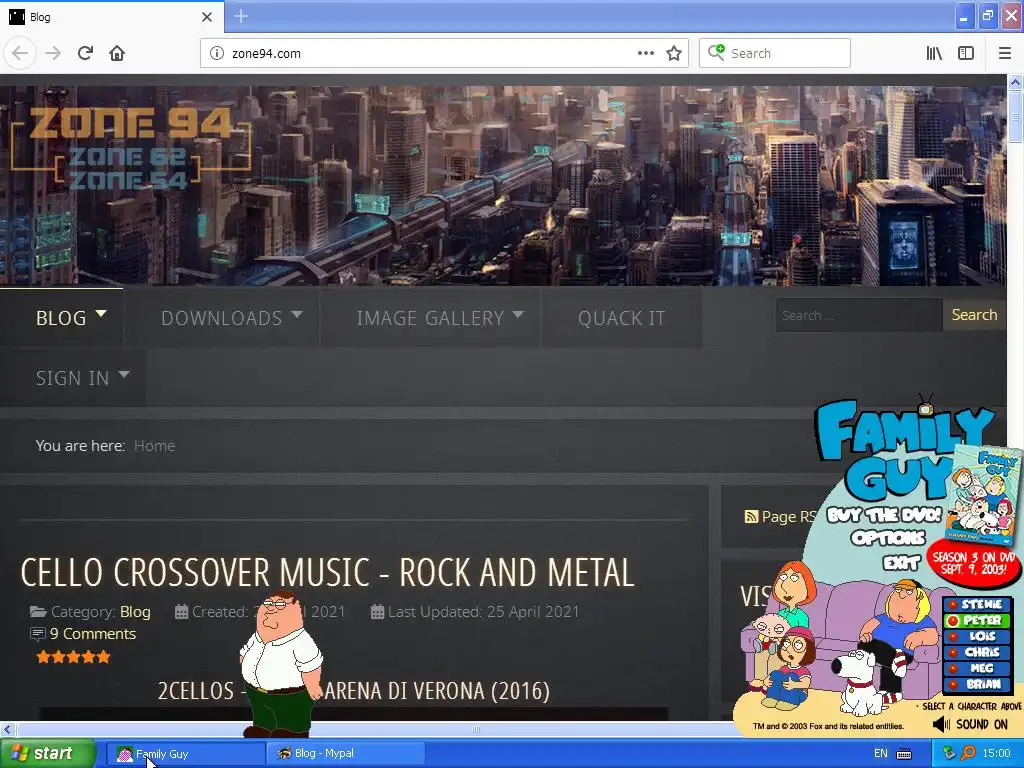The image size is (1024, 768).
Task: Click the browser search magnifier icon
Action: click(716, 52)
